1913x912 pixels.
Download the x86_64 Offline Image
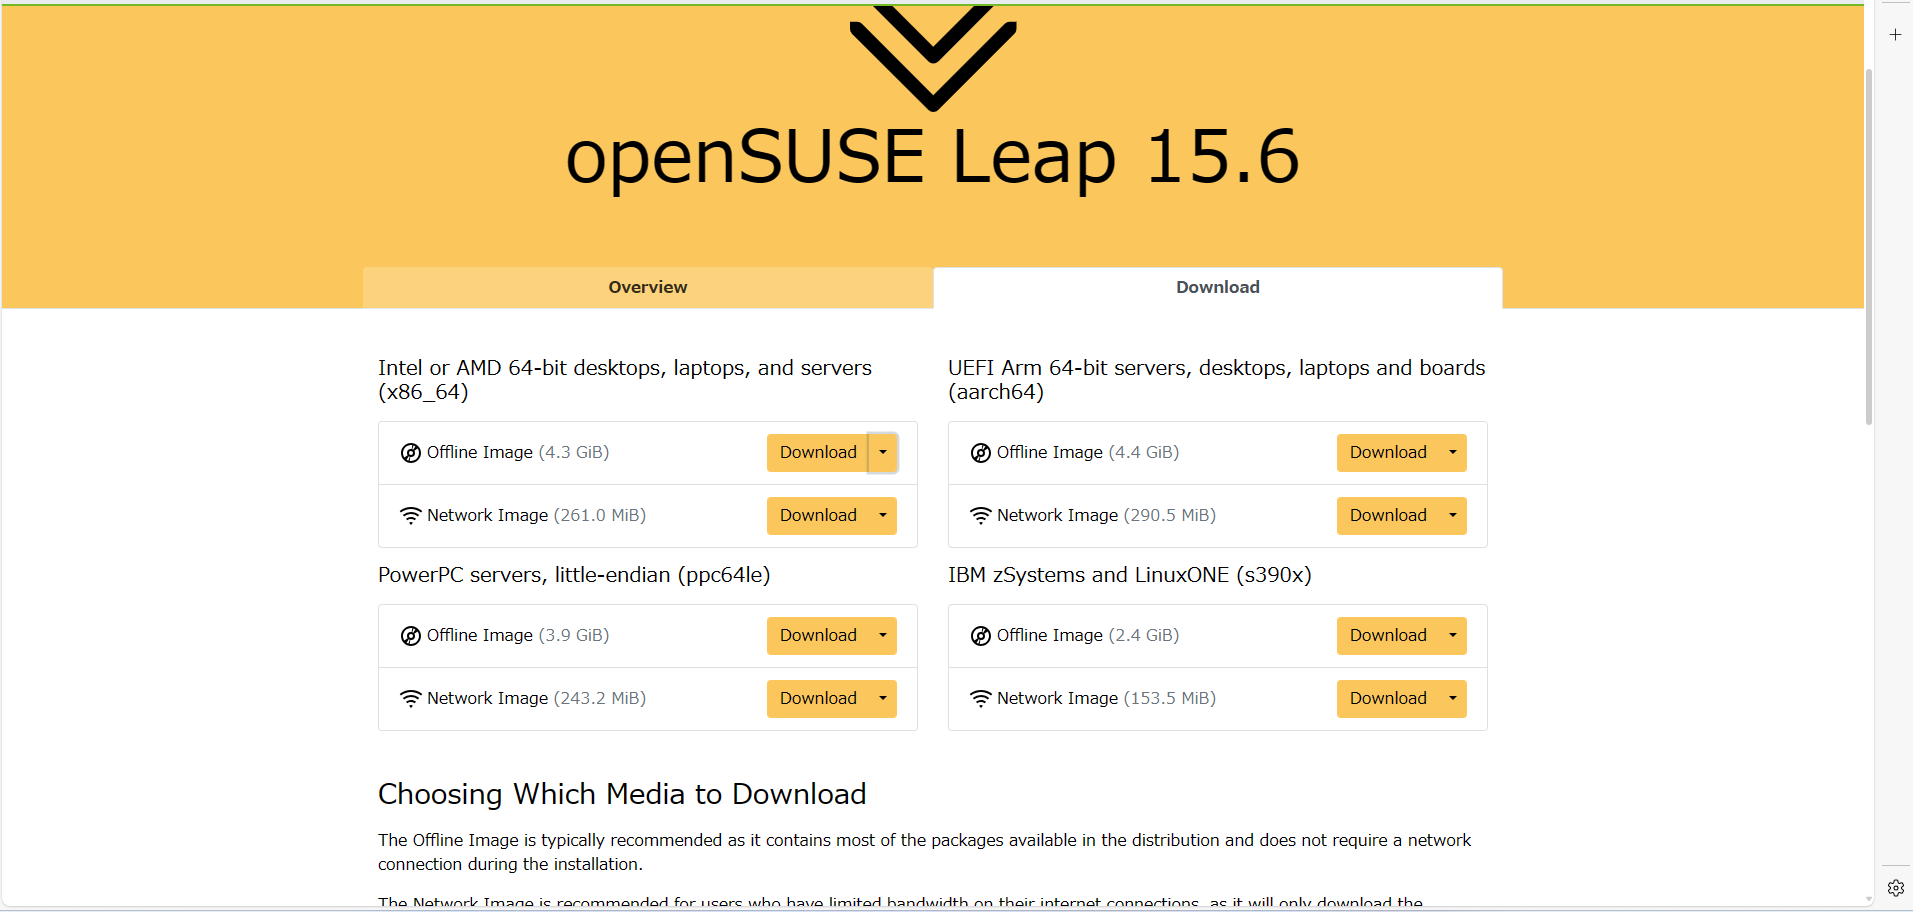point(818,452)
